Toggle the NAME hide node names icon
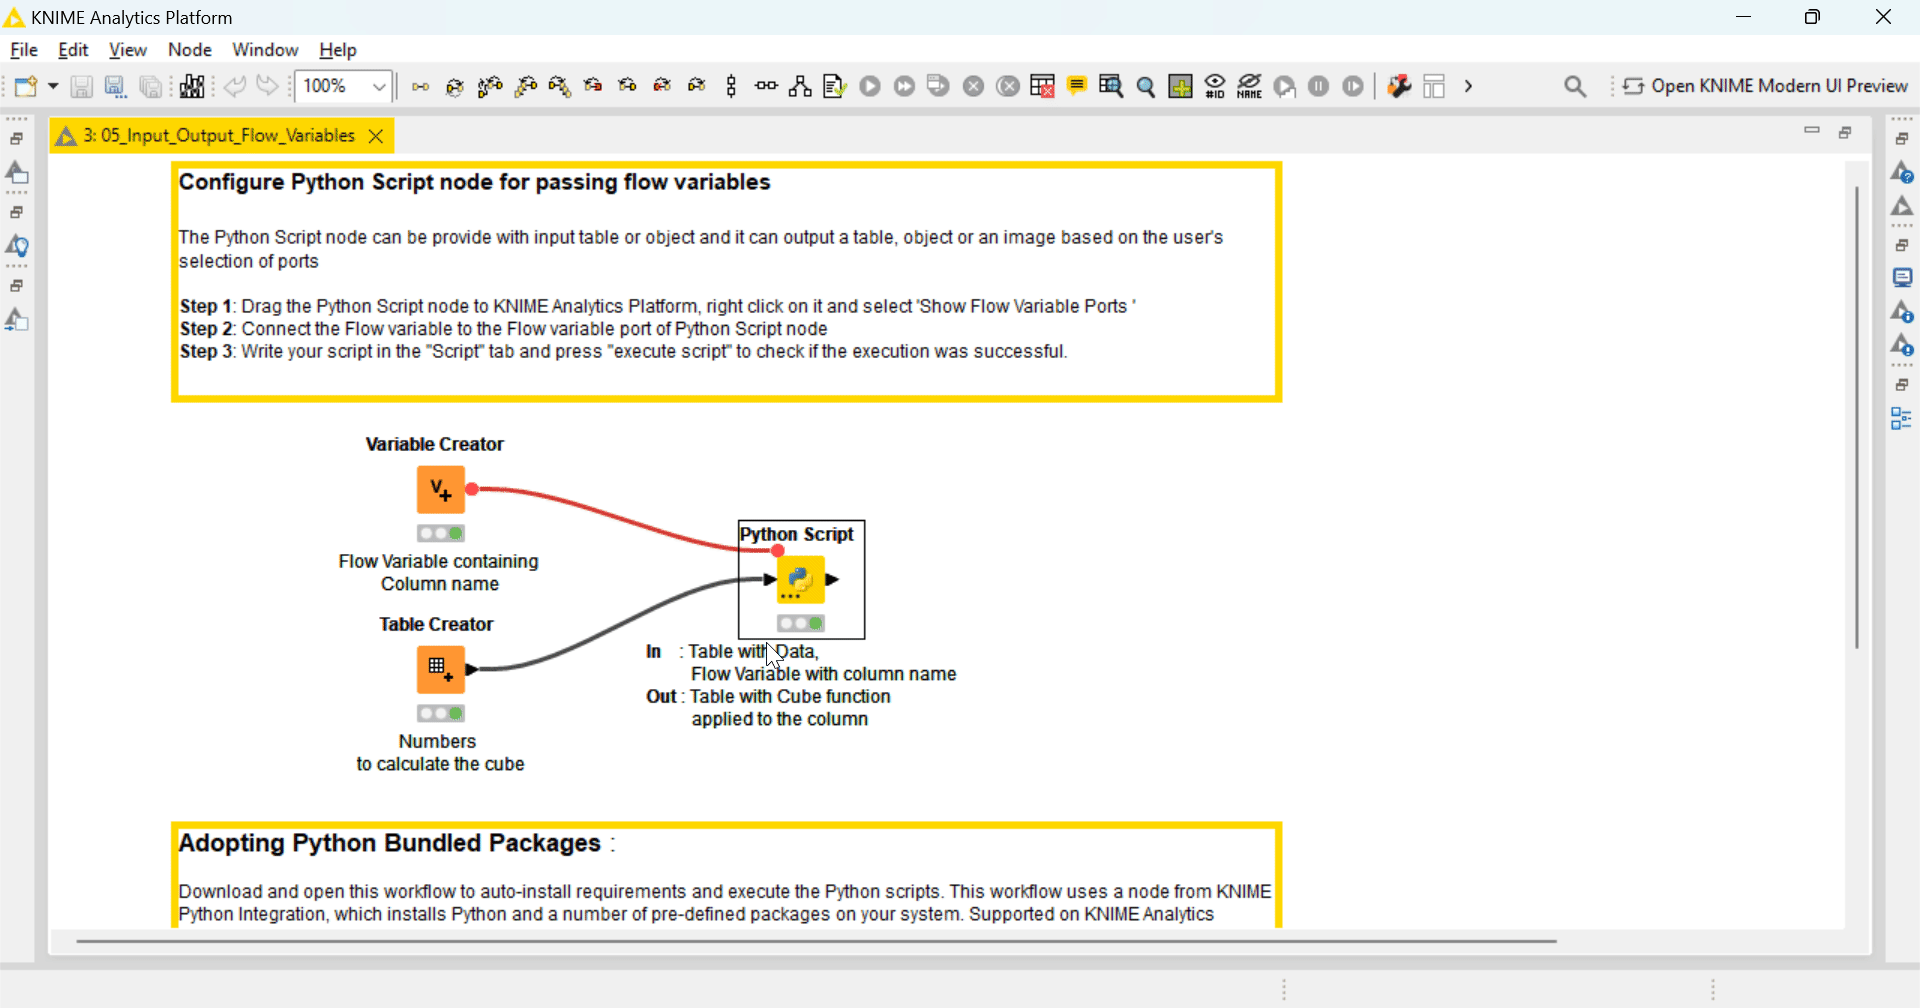The image size is (1920, 1008). click(1250, 86)
